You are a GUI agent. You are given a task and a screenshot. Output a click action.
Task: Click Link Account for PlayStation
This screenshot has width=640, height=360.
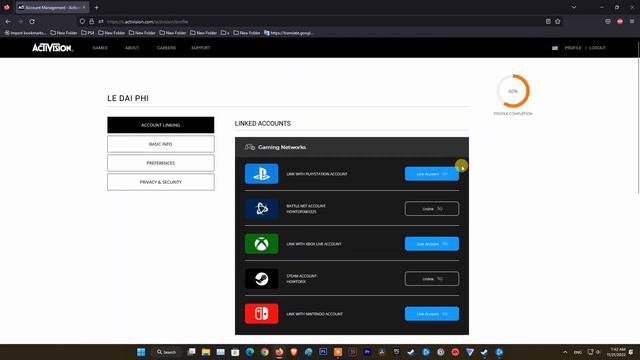[x=432, y=174]
